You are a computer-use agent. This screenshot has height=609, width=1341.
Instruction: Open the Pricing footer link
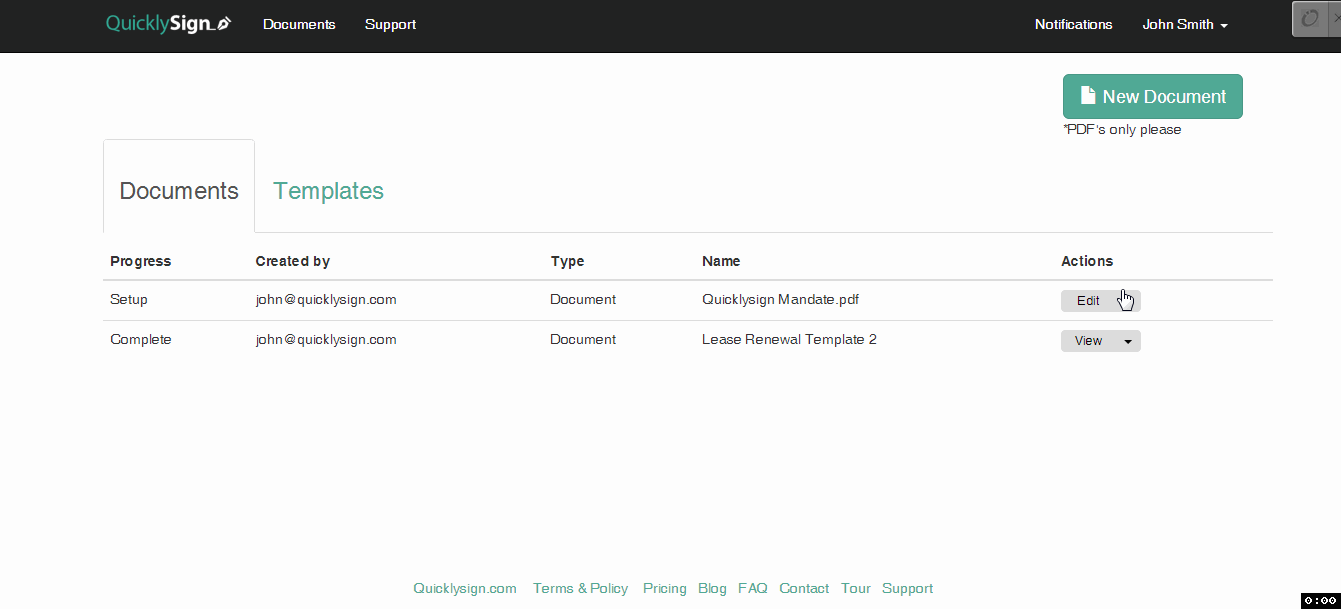click(665, 588)
